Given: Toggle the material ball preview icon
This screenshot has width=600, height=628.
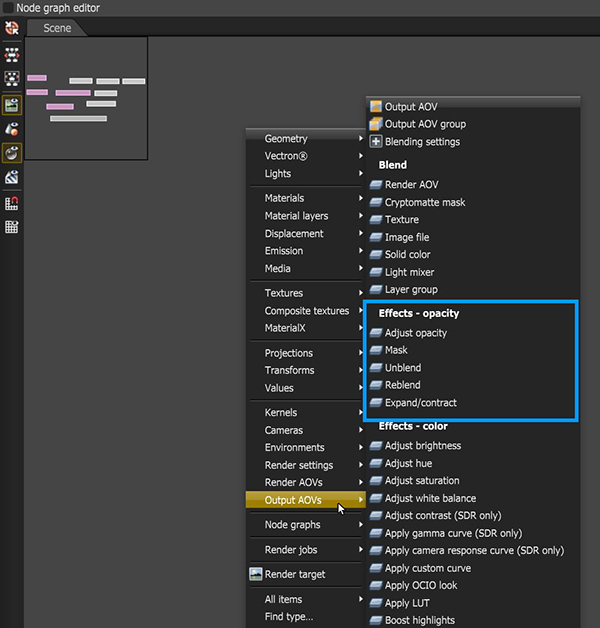Looking at the screenshot, I should [x=12, y=153].
